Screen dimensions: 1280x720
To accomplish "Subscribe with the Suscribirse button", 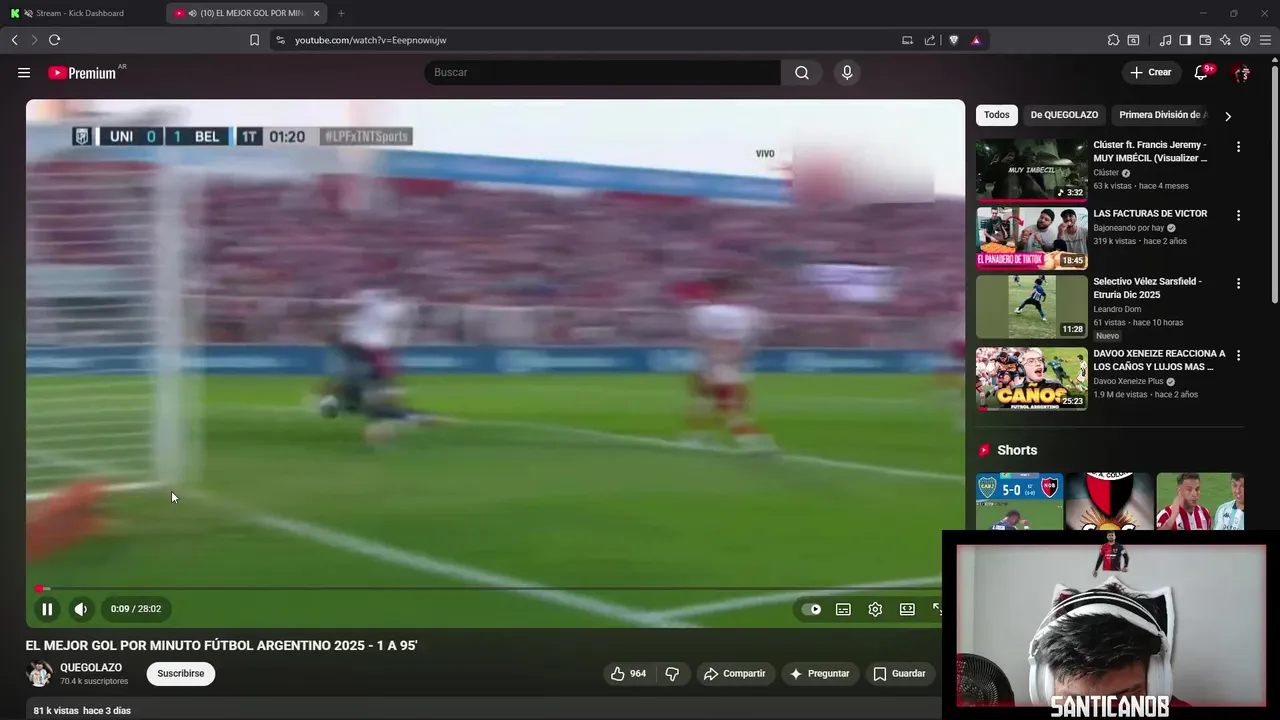I will pos(181,674).
